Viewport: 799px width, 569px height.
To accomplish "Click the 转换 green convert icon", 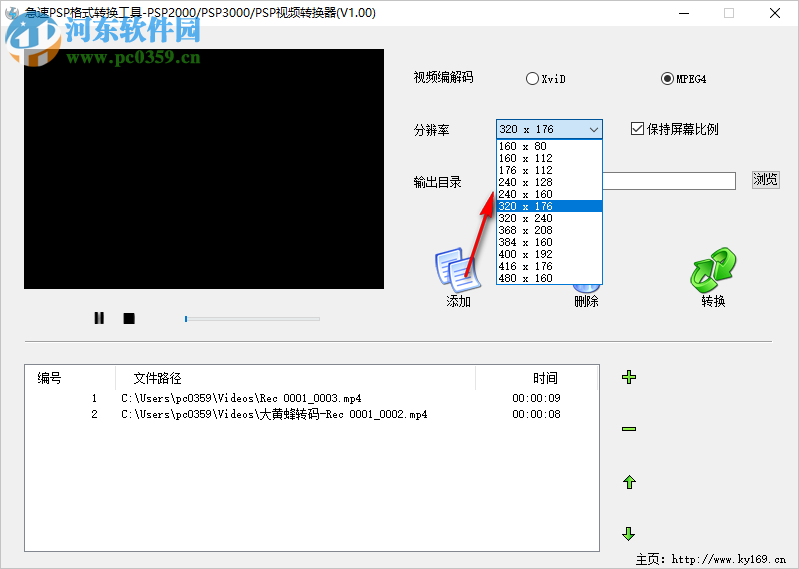I will pos(713,270).
